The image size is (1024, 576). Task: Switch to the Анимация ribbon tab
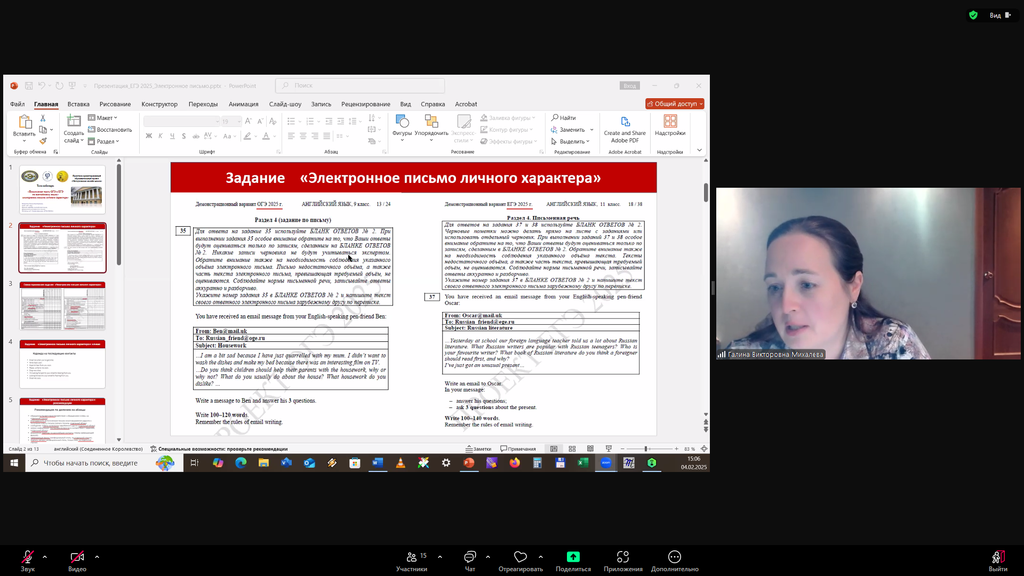click(x=244, y=104)
